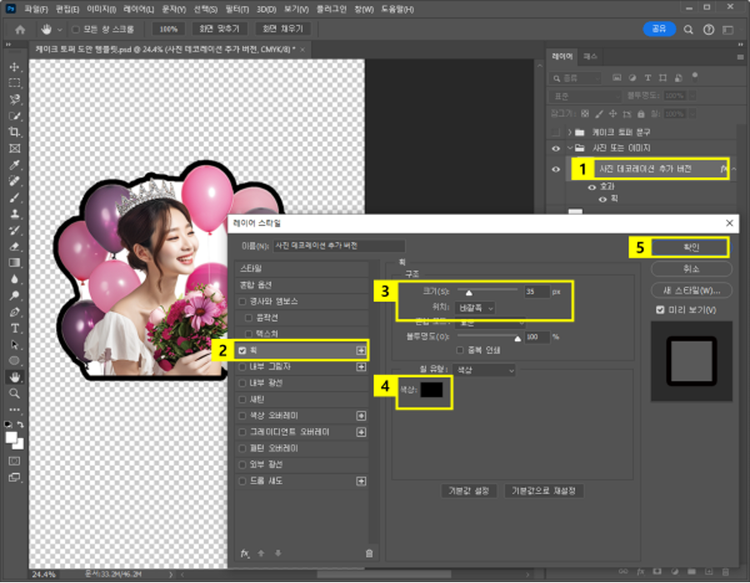Click the stroke size value field

(537, 291)
